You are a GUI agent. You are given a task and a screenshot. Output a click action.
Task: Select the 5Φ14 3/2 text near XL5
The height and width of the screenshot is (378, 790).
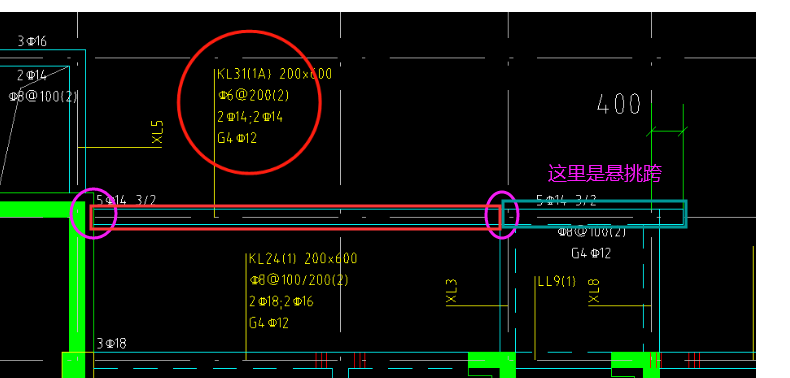[x=126, y=201]
